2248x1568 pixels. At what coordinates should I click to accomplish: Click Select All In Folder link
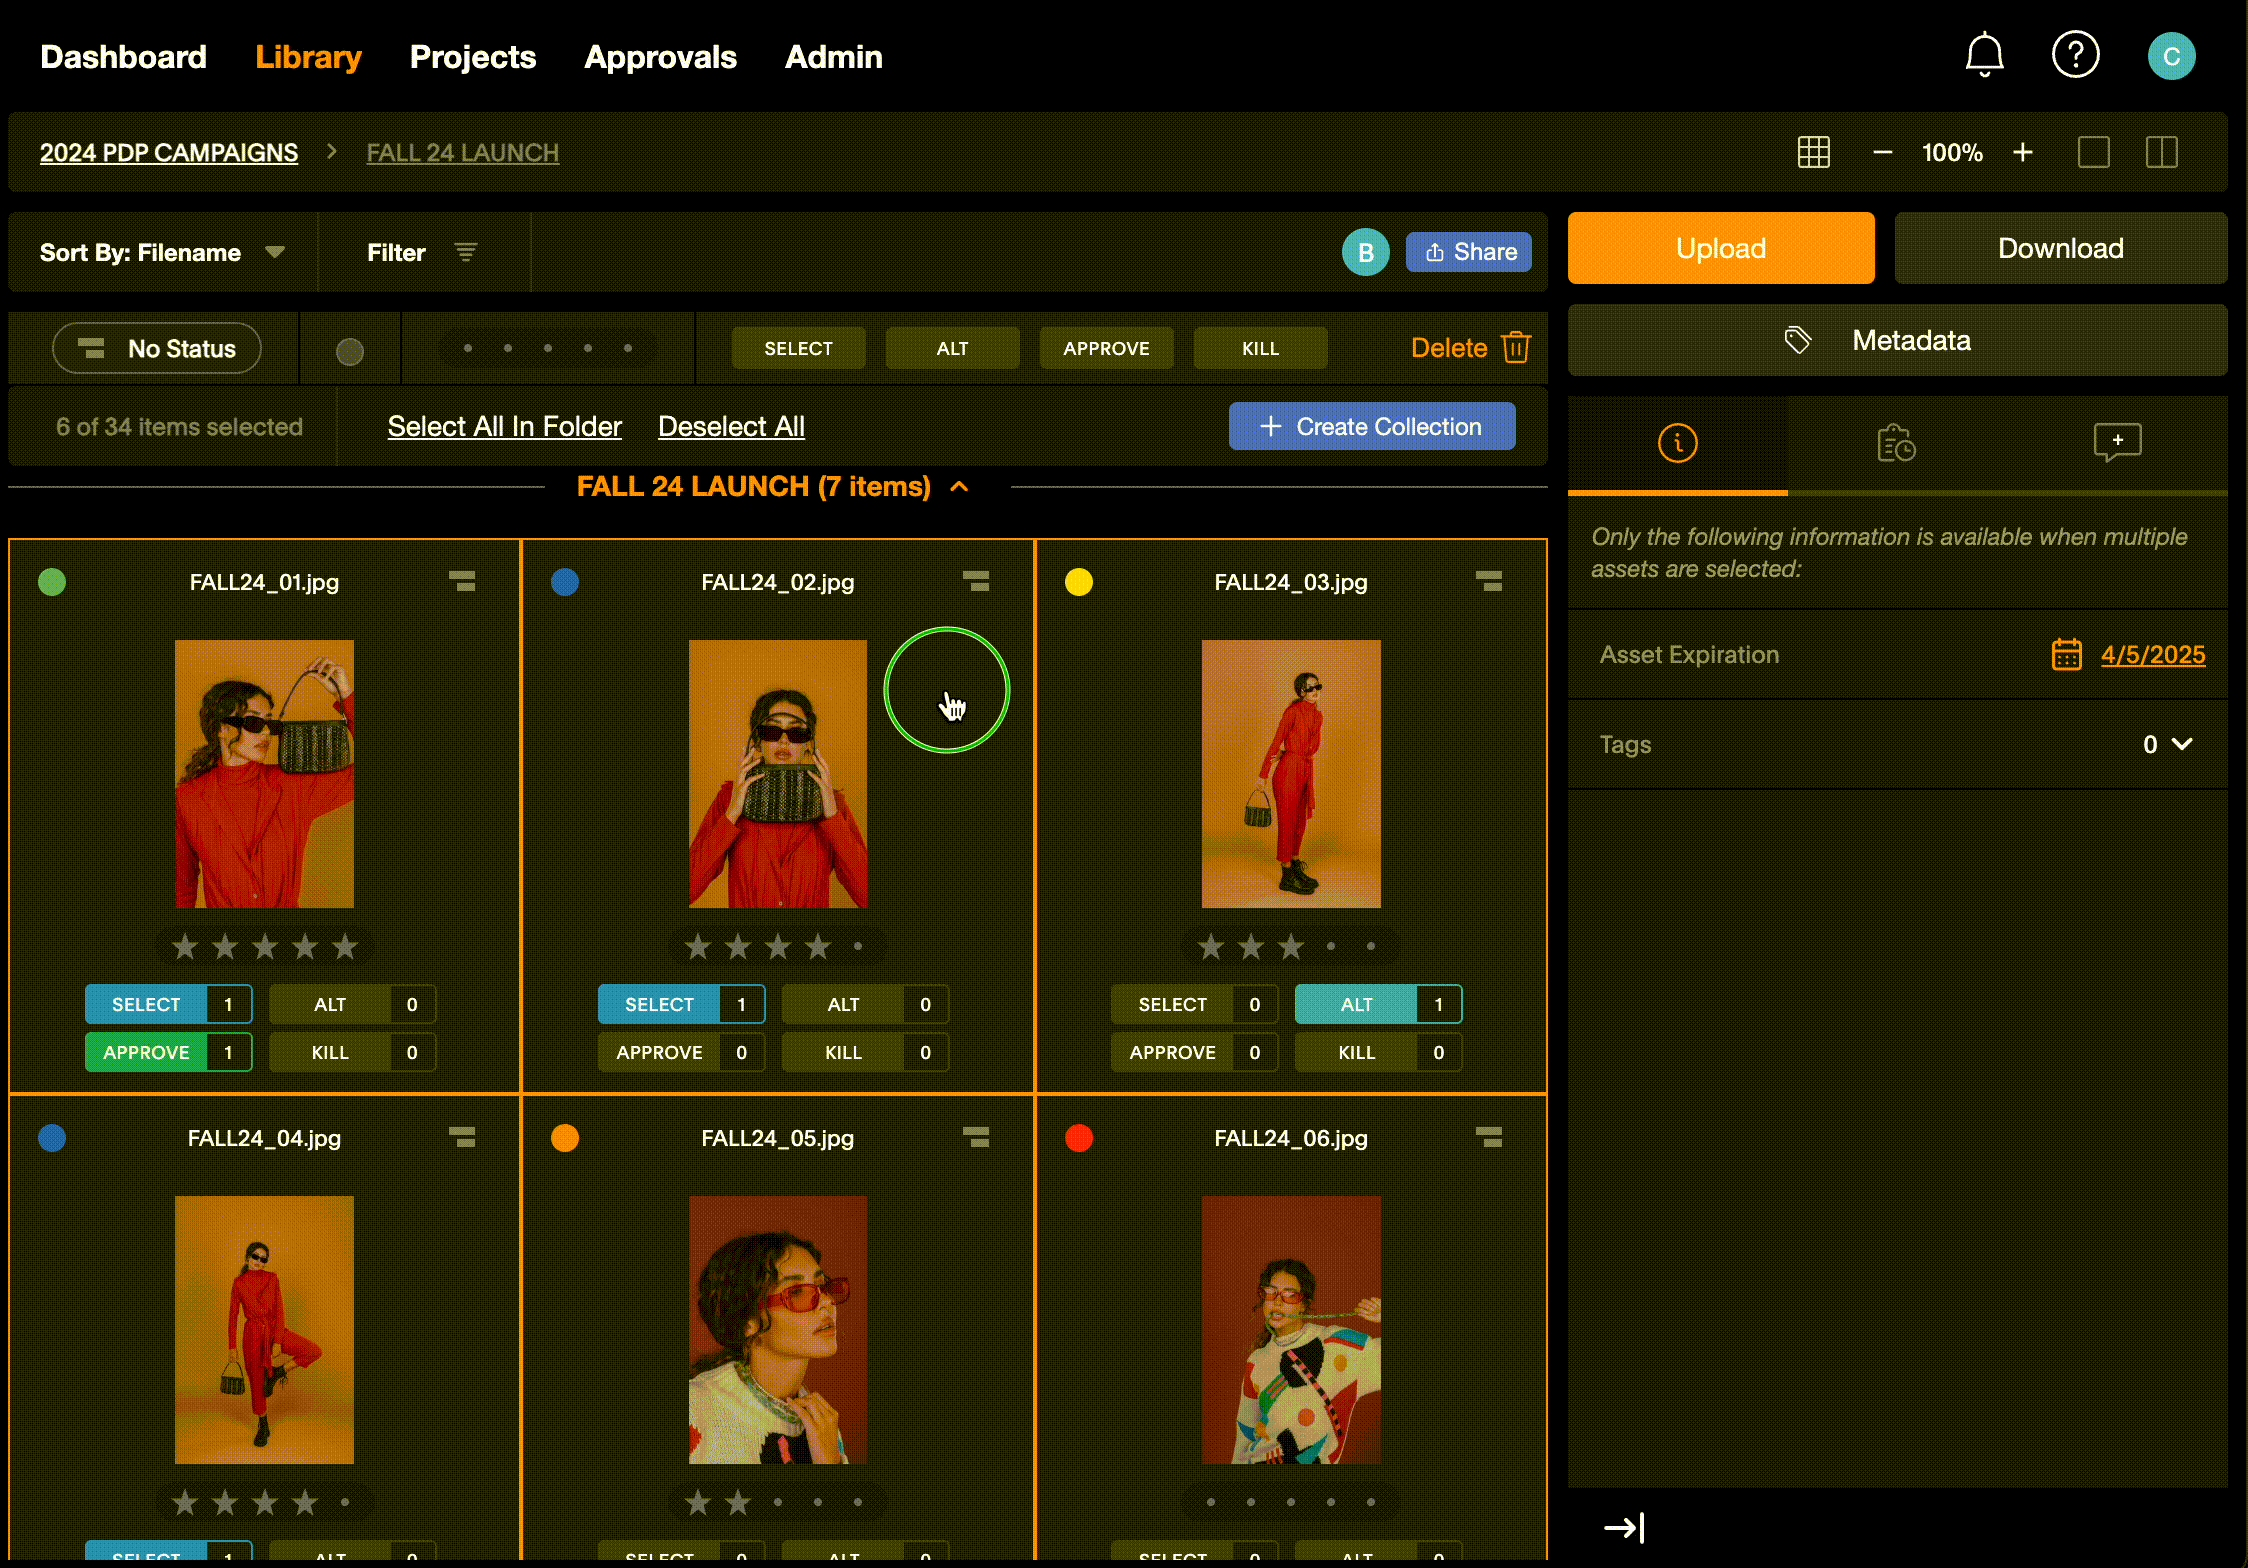coord(505,426)
